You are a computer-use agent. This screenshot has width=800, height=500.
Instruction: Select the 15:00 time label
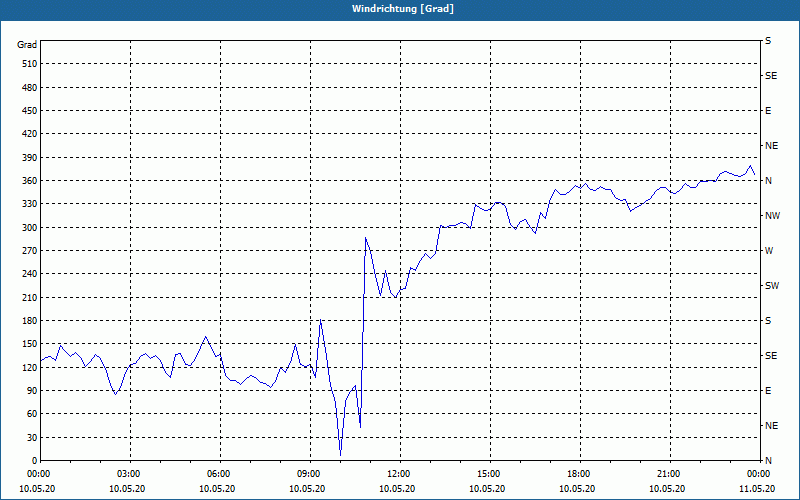click(487, 473)
